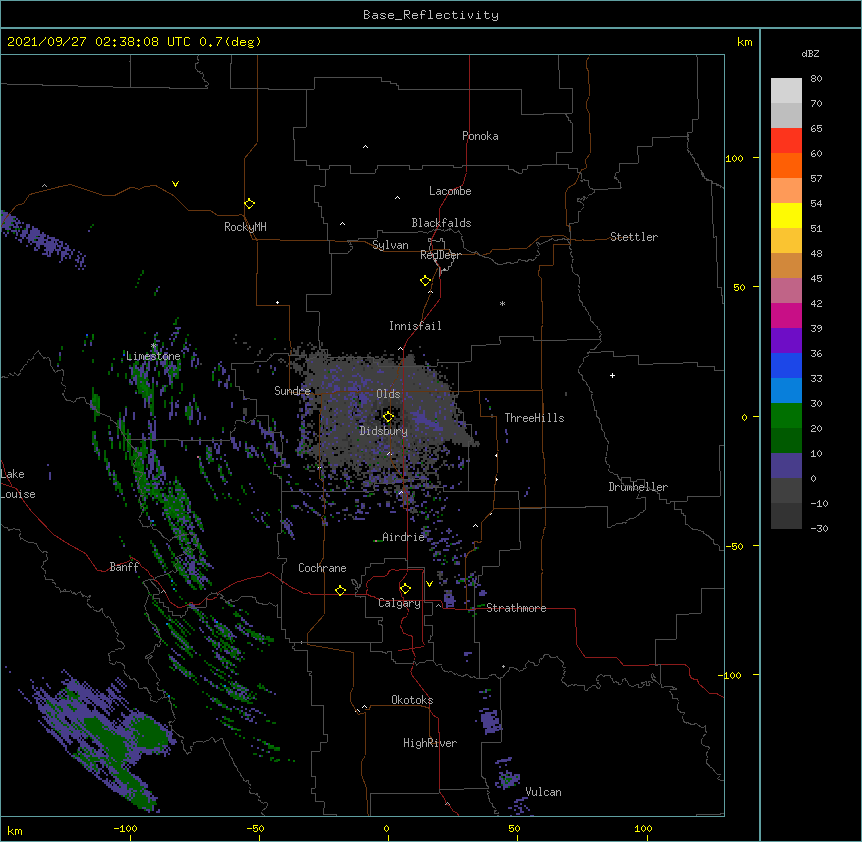
Task: Click the Blackfalds city label
Action: point(441,223)
